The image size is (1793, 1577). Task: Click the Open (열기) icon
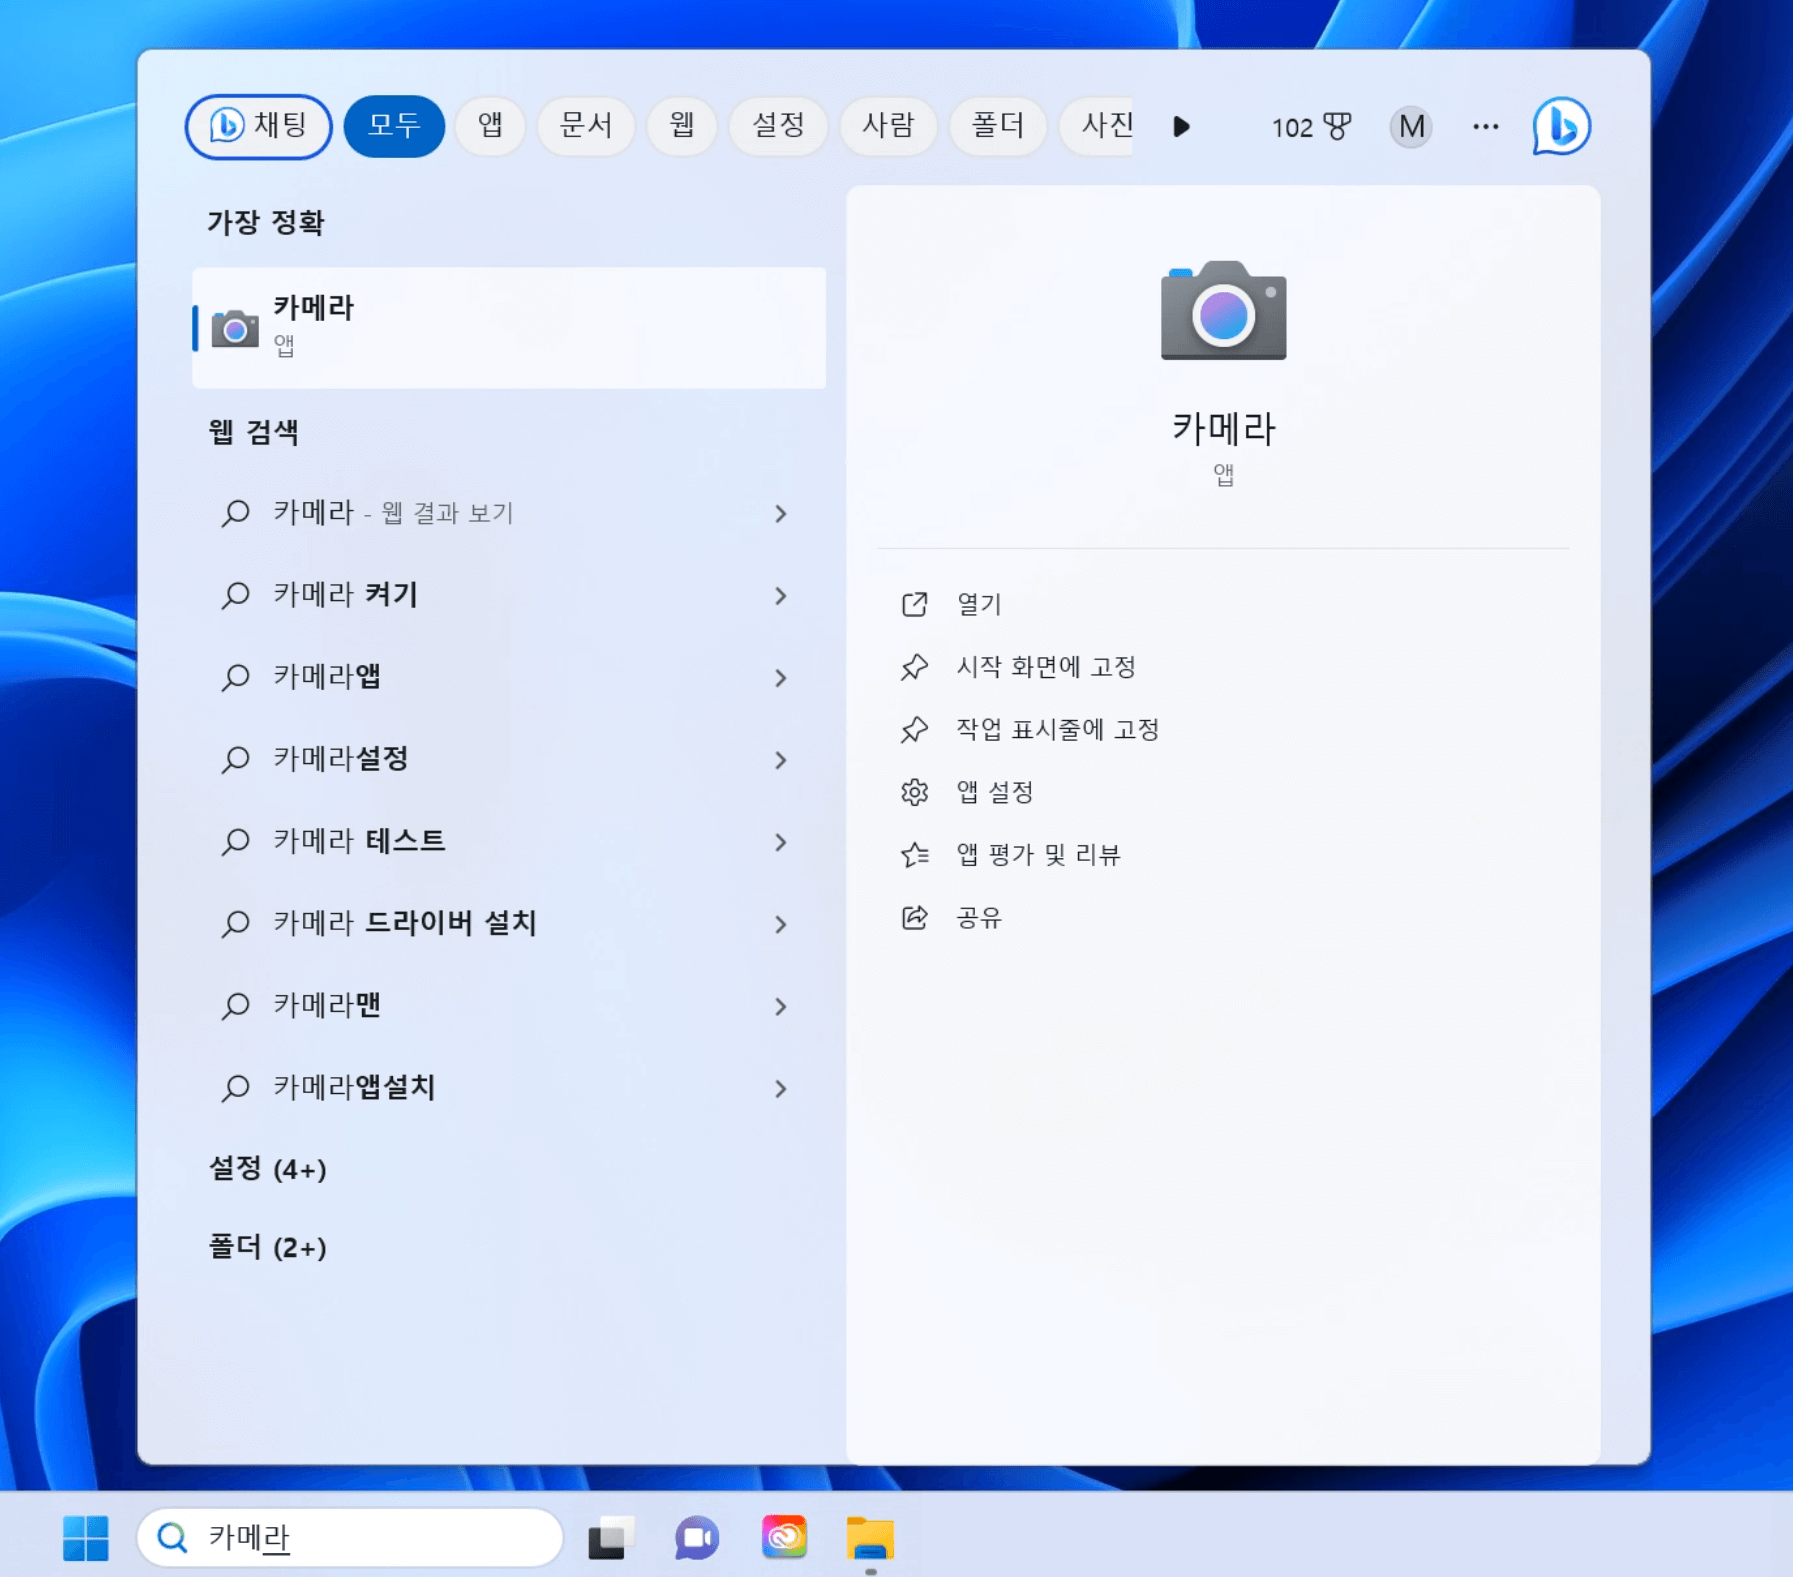914,604
